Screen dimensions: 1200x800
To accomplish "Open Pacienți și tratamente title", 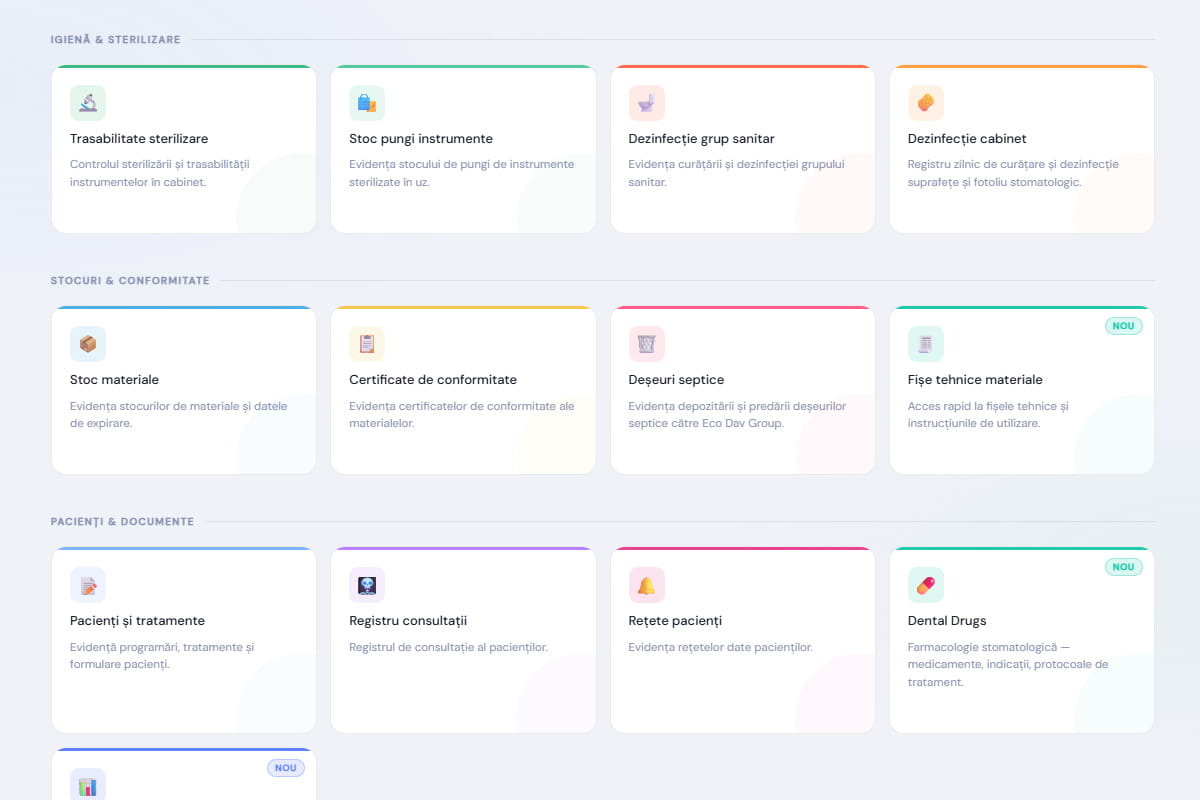I will (137, 621).
